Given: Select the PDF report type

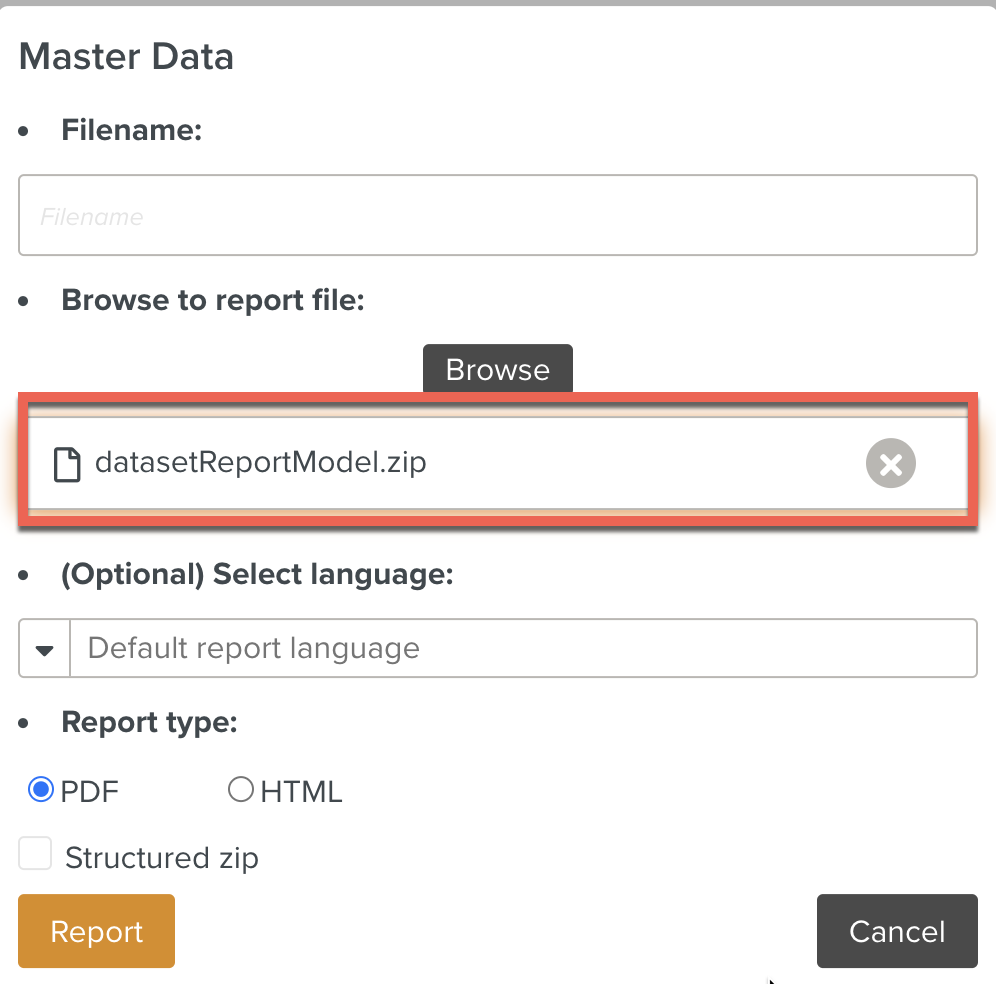Looking at the screenshot, I should click(40, 789).
